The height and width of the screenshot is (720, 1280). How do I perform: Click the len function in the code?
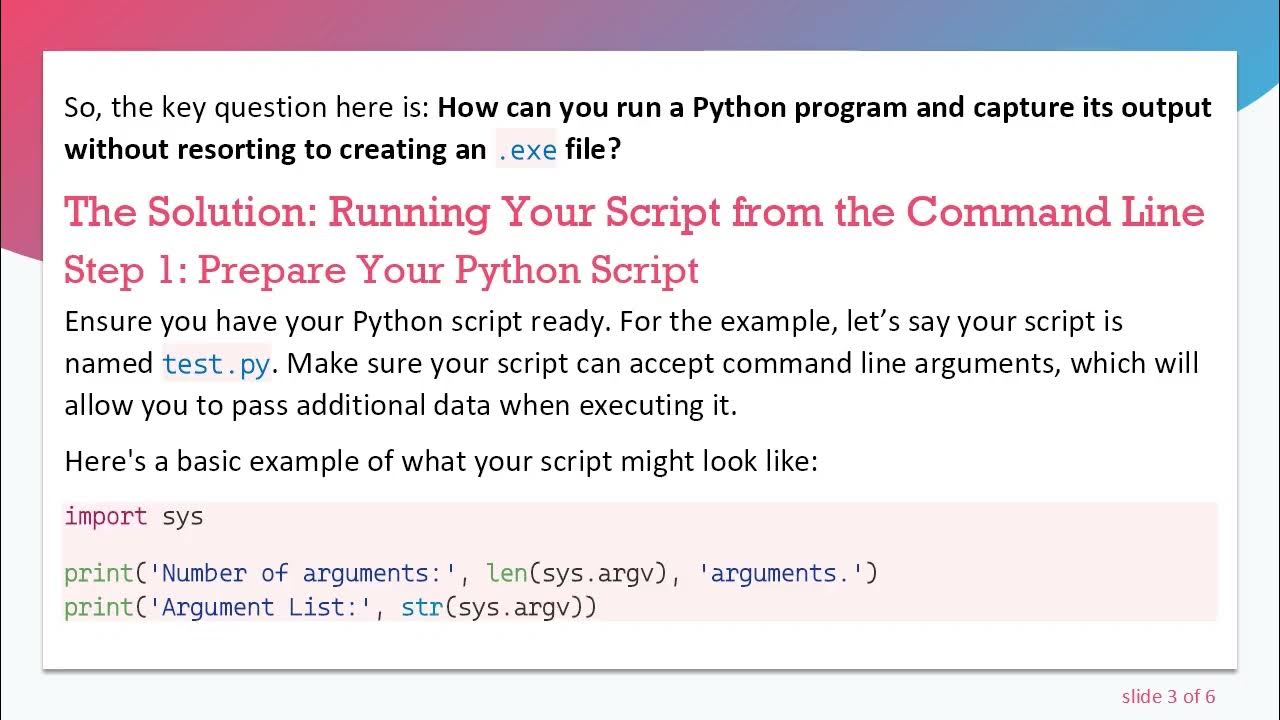pyautogui.click(x=506, y=573)
